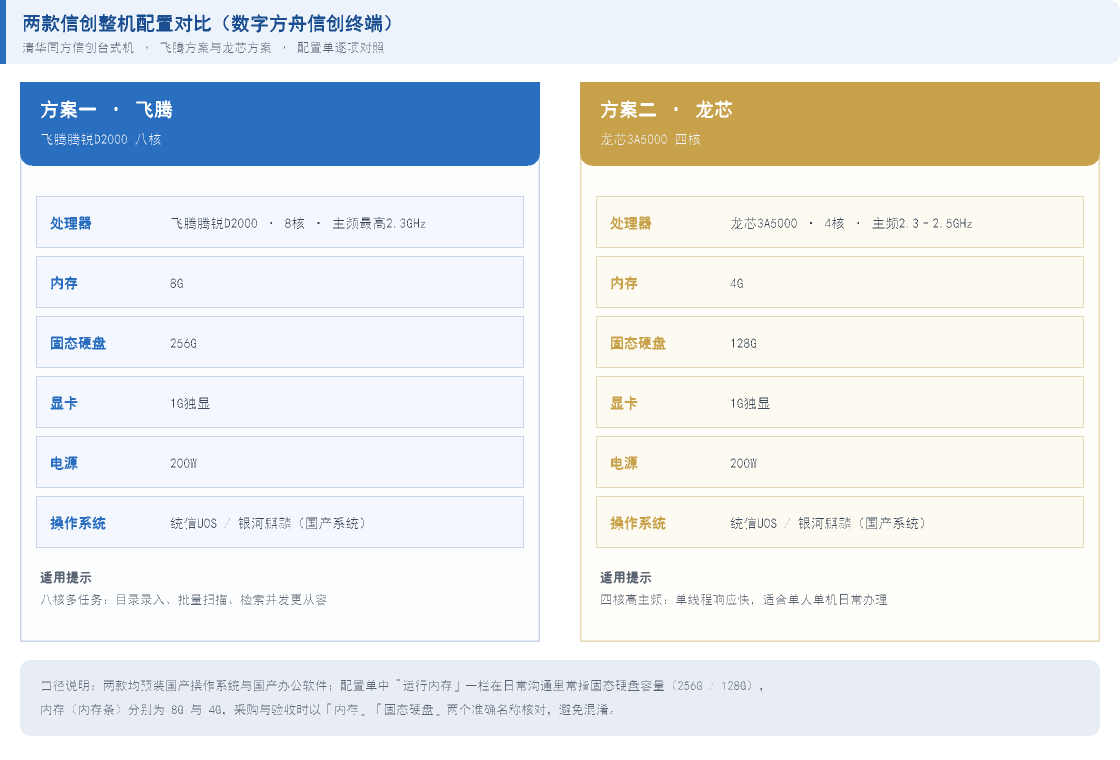Viewport: 1120px width, 760px height.
Task: Click 内存 label in 龙芯 card
Action: pyautogui.click(x=624, y=283)
